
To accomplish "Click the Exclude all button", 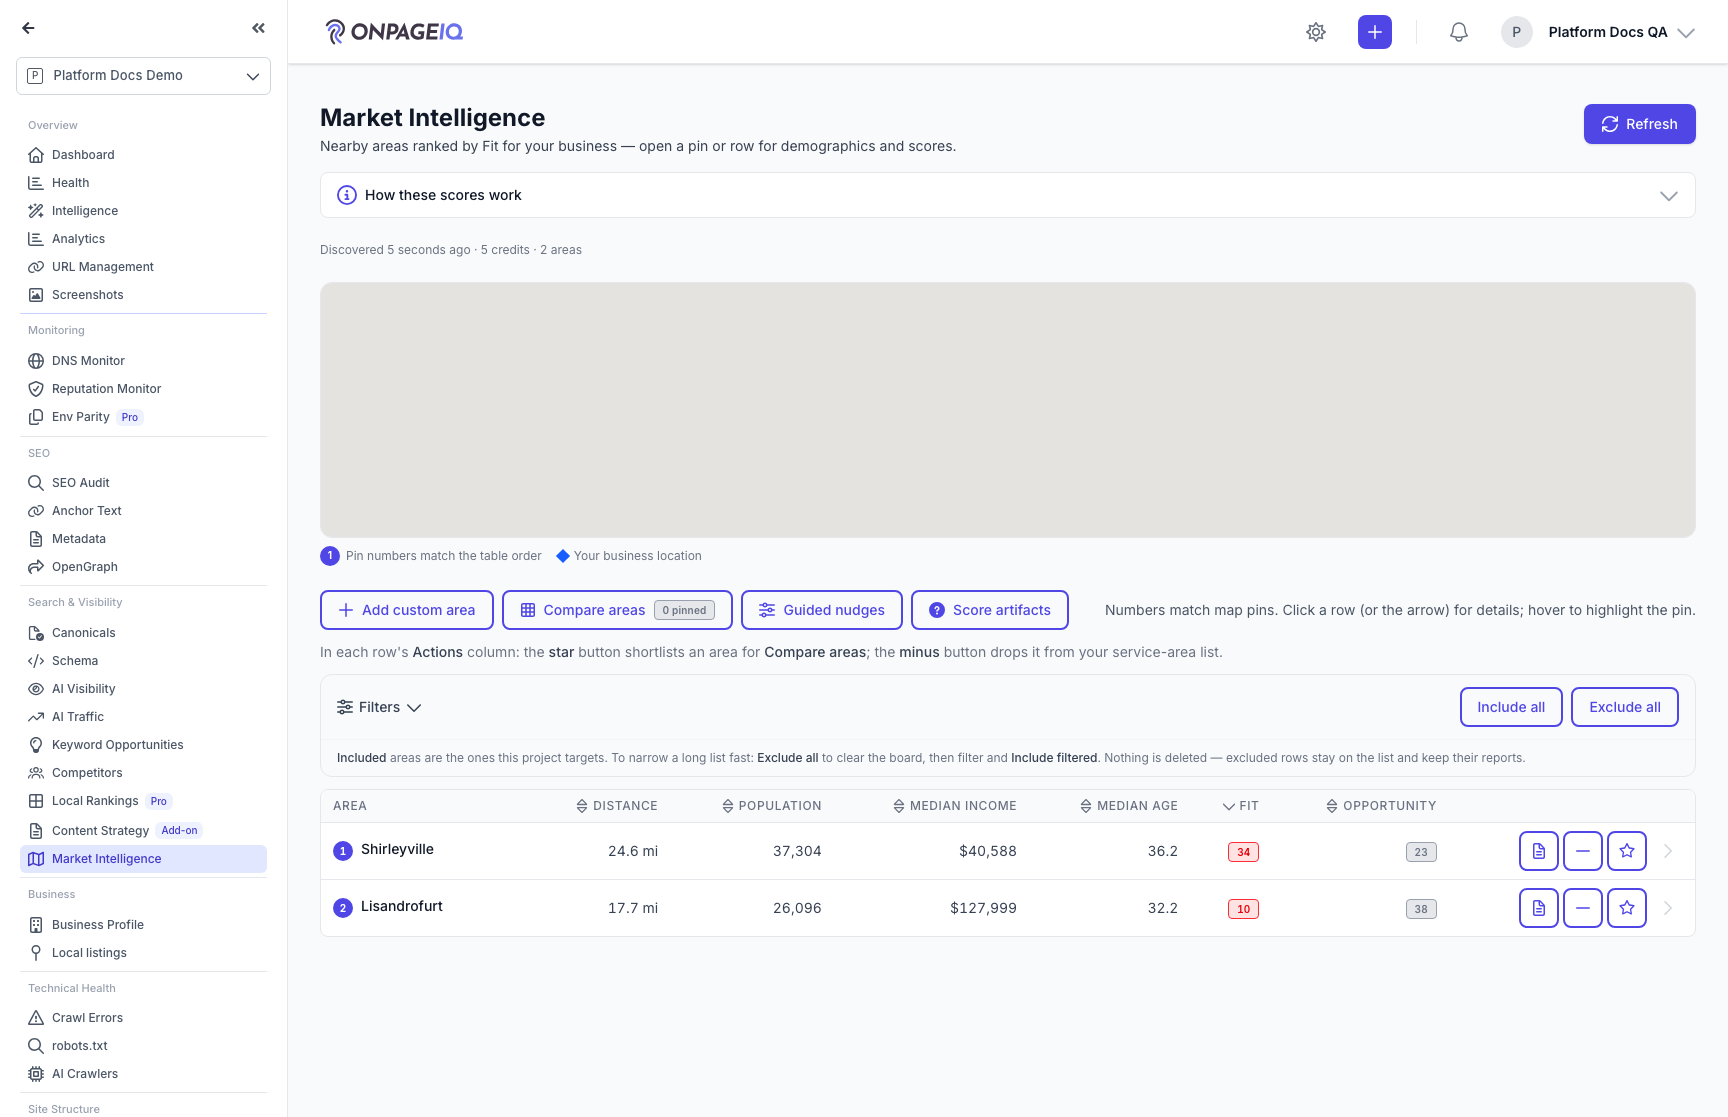I will tap(1624, 707).
